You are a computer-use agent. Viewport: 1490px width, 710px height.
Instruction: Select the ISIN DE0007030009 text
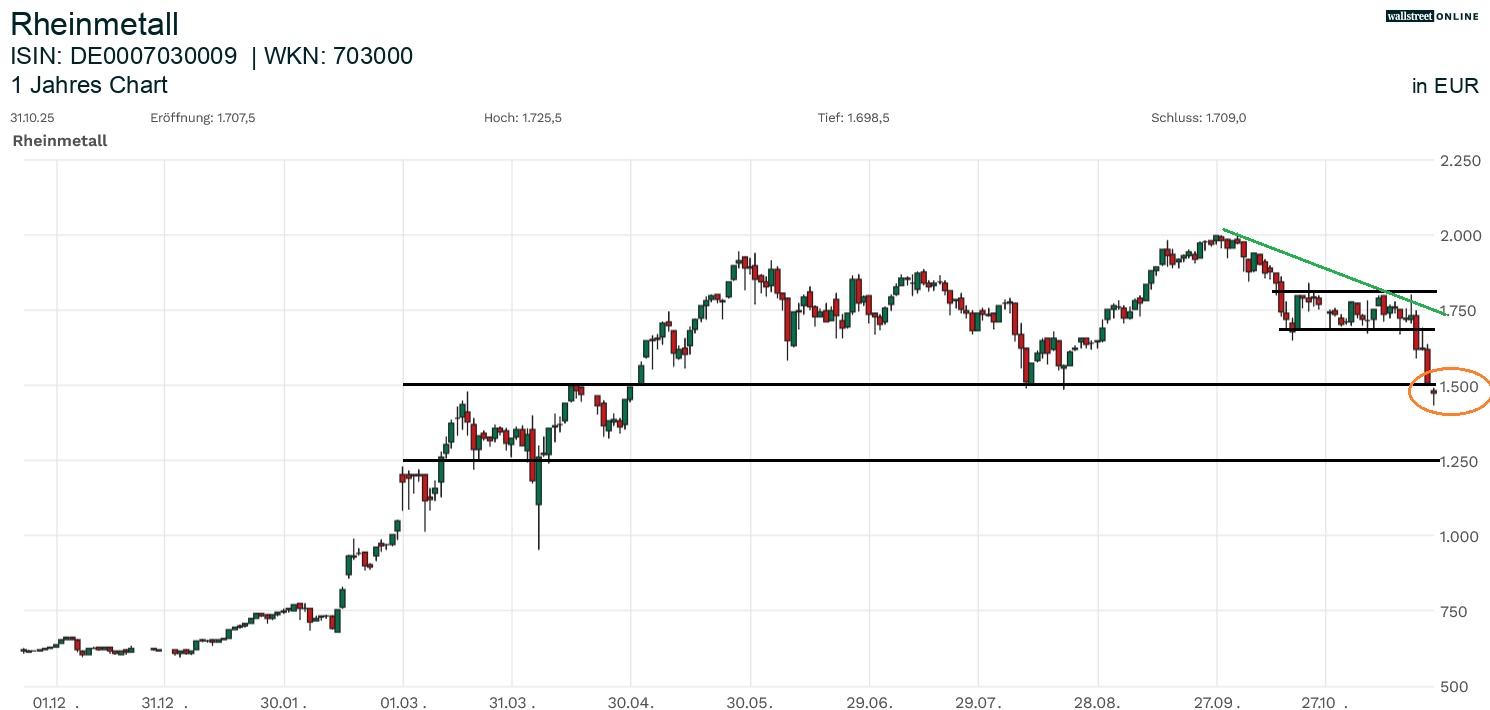tap(124, 56)
